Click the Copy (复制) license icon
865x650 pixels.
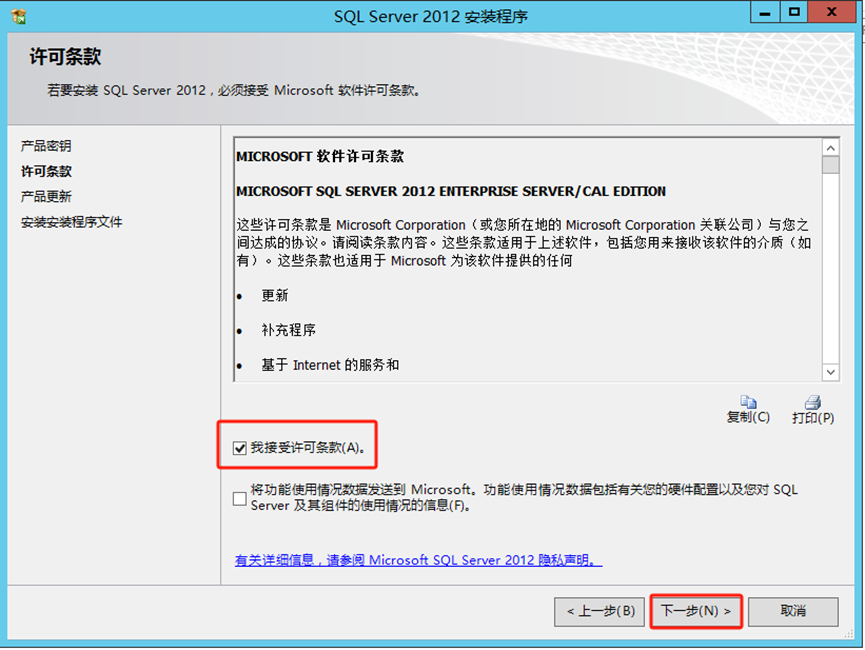click(748, 402)
